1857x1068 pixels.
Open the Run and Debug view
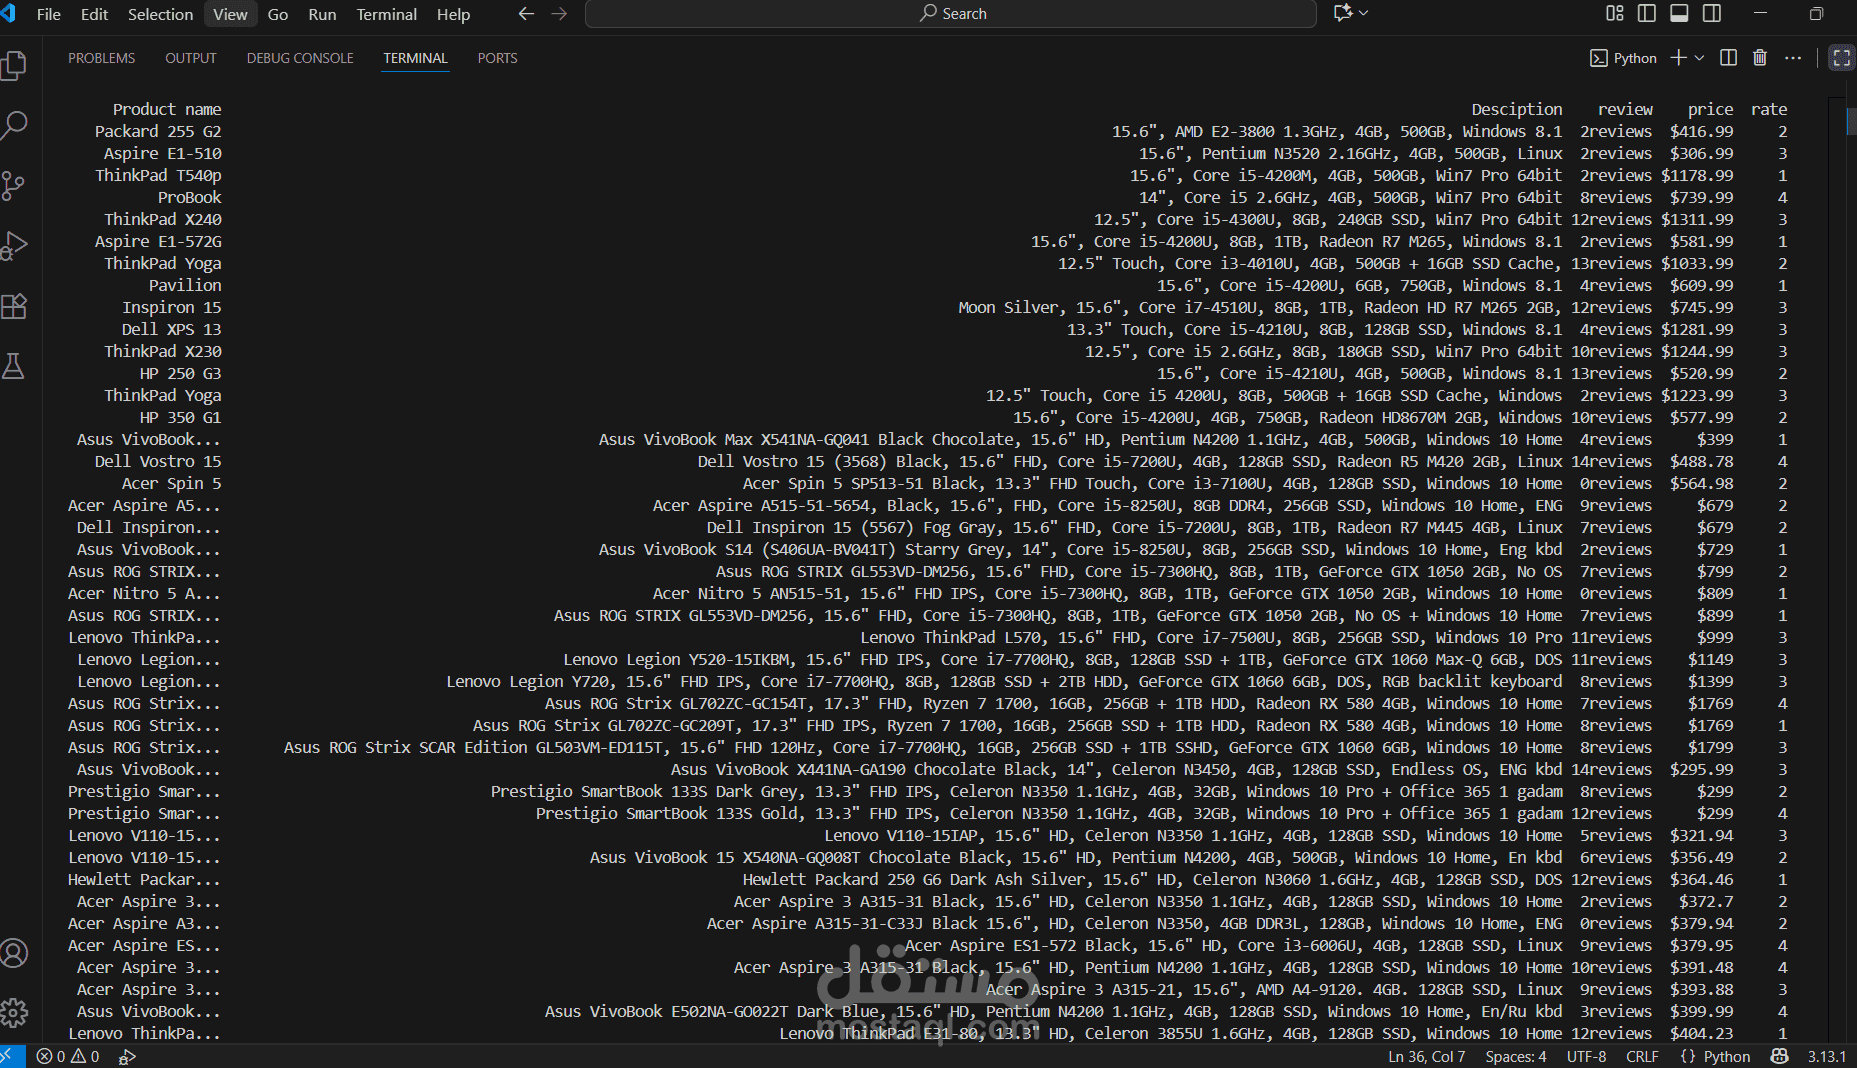14,246
